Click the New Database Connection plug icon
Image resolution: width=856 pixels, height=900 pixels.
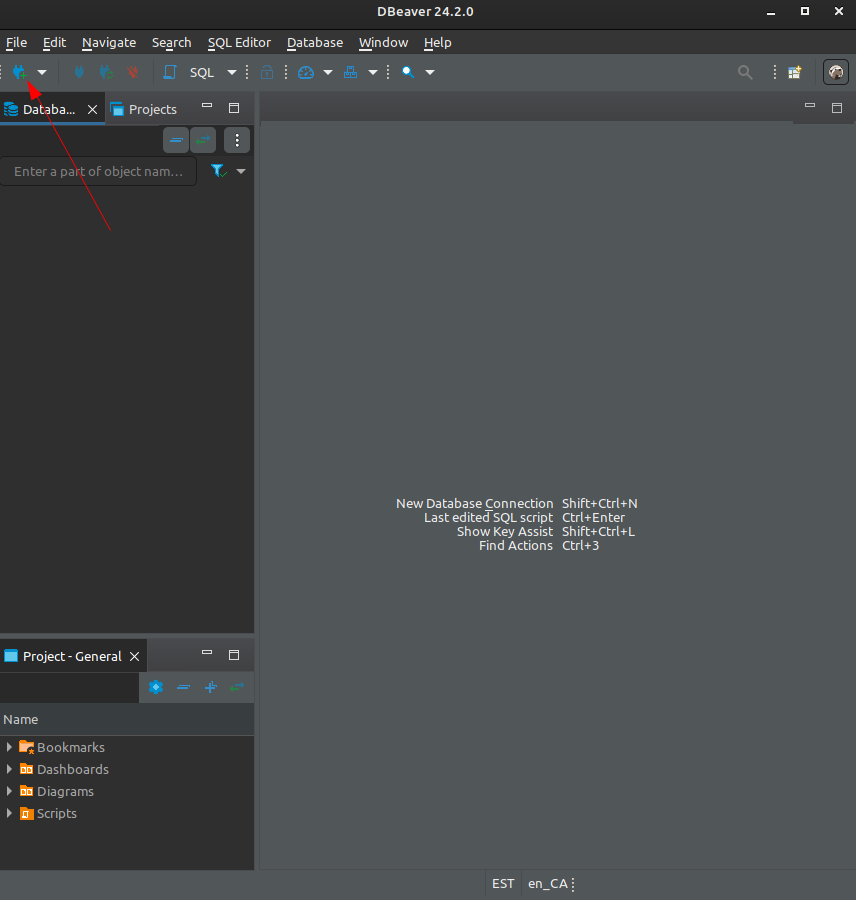point(20,72)
